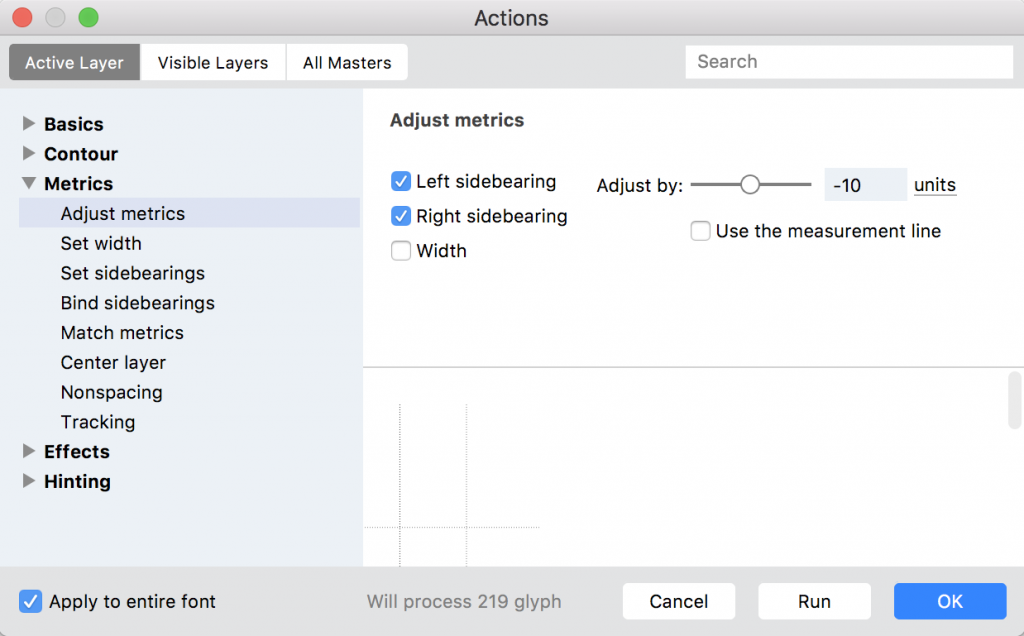The image size is (1024, 636).
Task: Expand the Contour category
Action: coord(29,154)
